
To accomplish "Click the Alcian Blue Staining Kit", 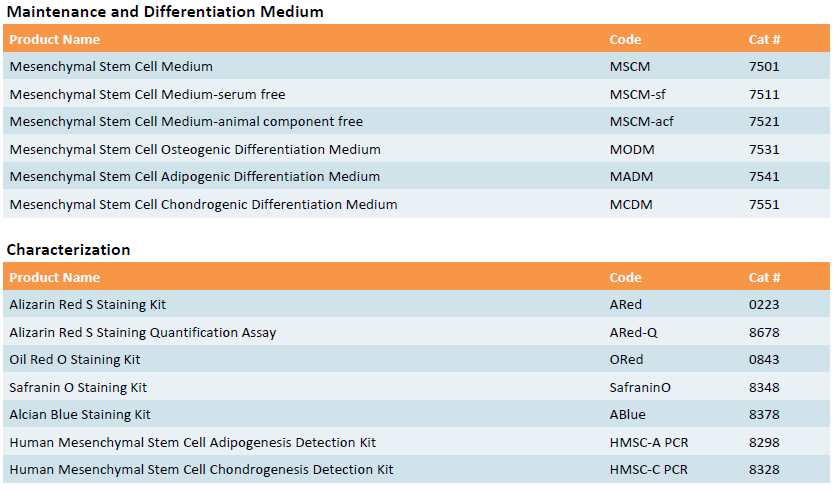I will [80, 415].
